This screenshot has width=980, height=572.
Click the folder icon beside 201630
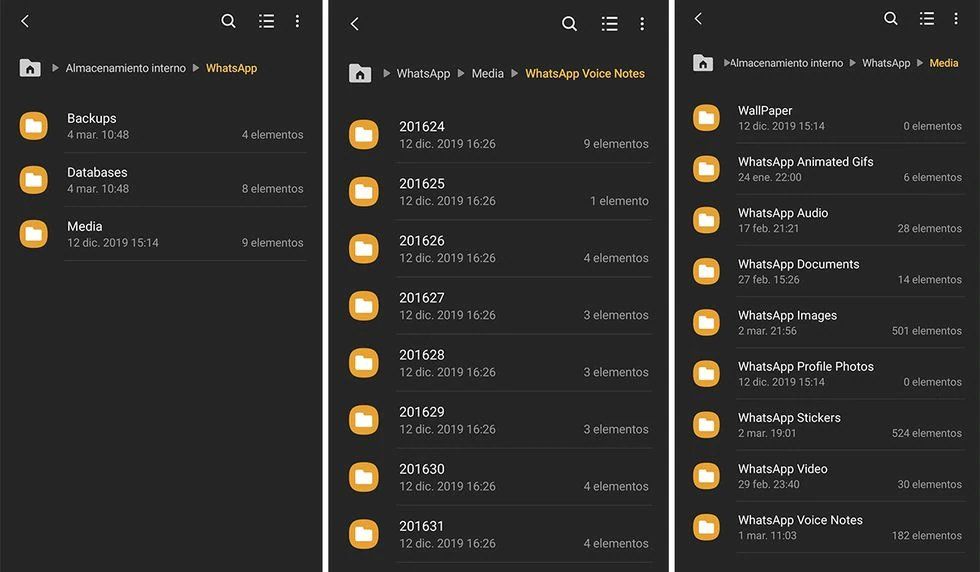click(x=364, y=477)
